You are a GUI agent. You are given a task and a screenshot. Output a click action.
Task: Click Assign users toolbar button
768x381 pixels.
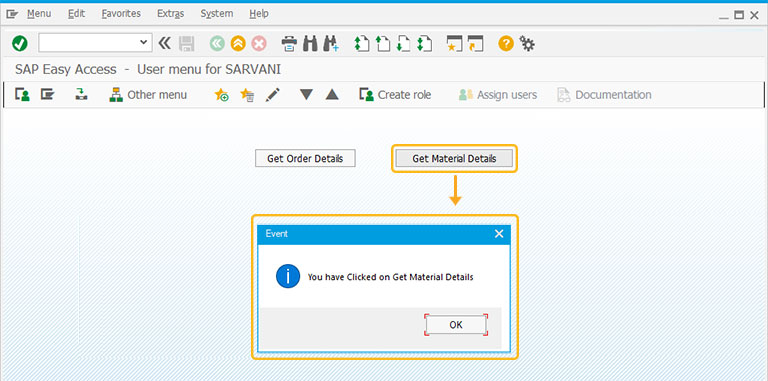[x=498, y=95]
